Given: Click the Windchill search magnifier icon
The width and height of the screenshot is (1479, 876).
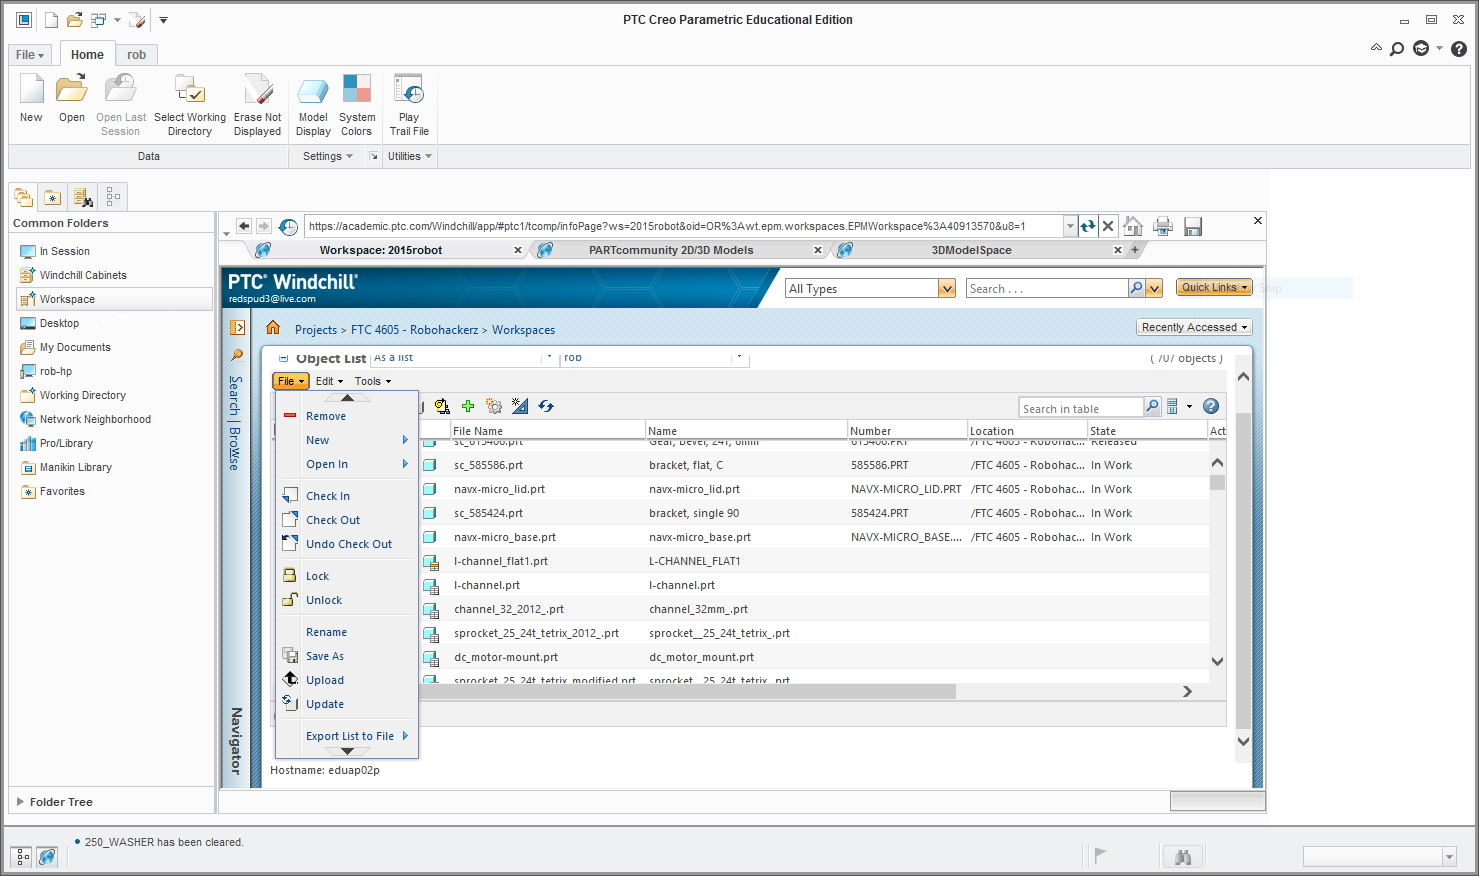Looking at the screenshot, I should click(x=1136, y=288).
